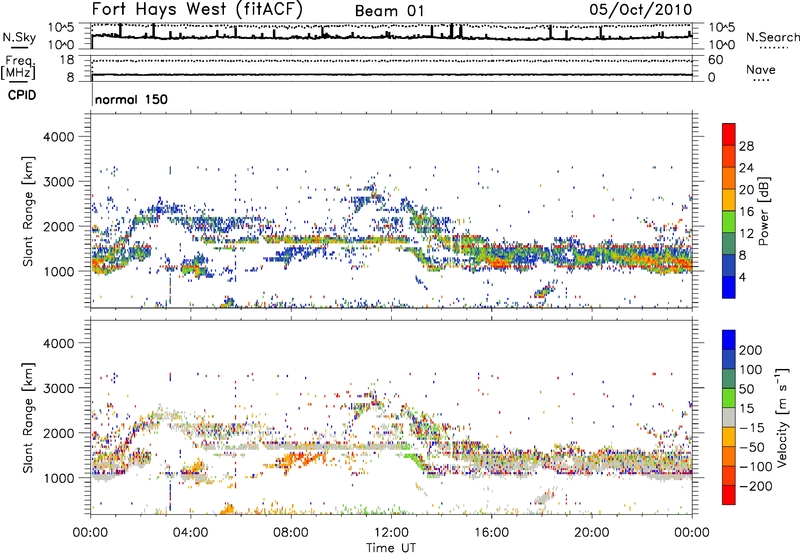Click the '4000' tick in the power panel
This screenshot has height=554, width=800.
[x=58, y=137]
